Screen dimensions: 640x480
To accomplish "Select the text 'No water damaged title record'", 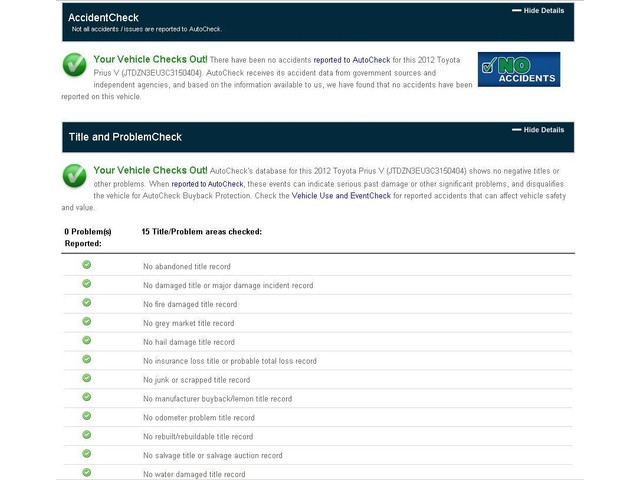I will (194, 474).
